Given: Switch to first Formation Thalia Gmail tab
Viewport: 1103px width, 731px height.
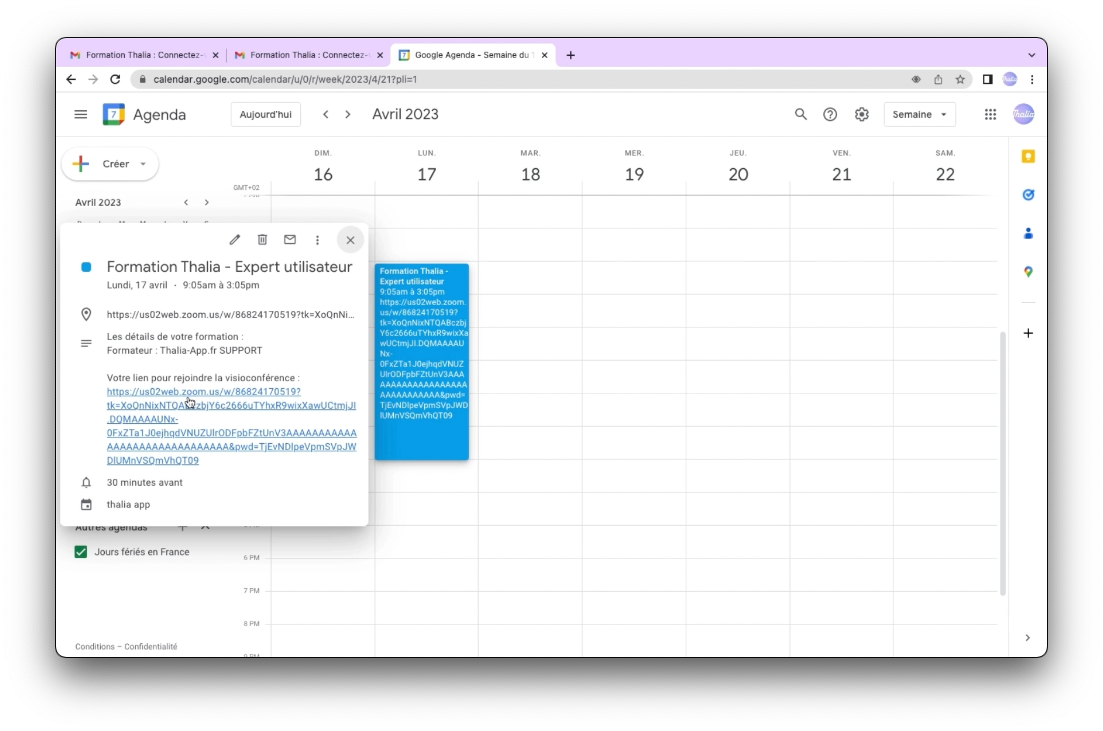Looking at the screenshot, I should [x=140, y=55].
